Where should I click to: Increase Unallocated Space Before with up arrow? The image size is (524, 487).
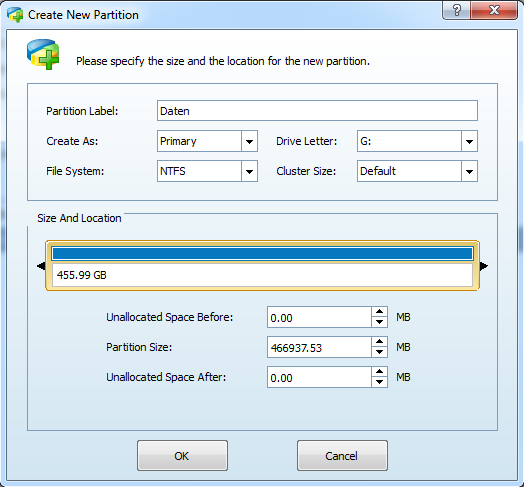pyautogui.click(x=379, y=312)
